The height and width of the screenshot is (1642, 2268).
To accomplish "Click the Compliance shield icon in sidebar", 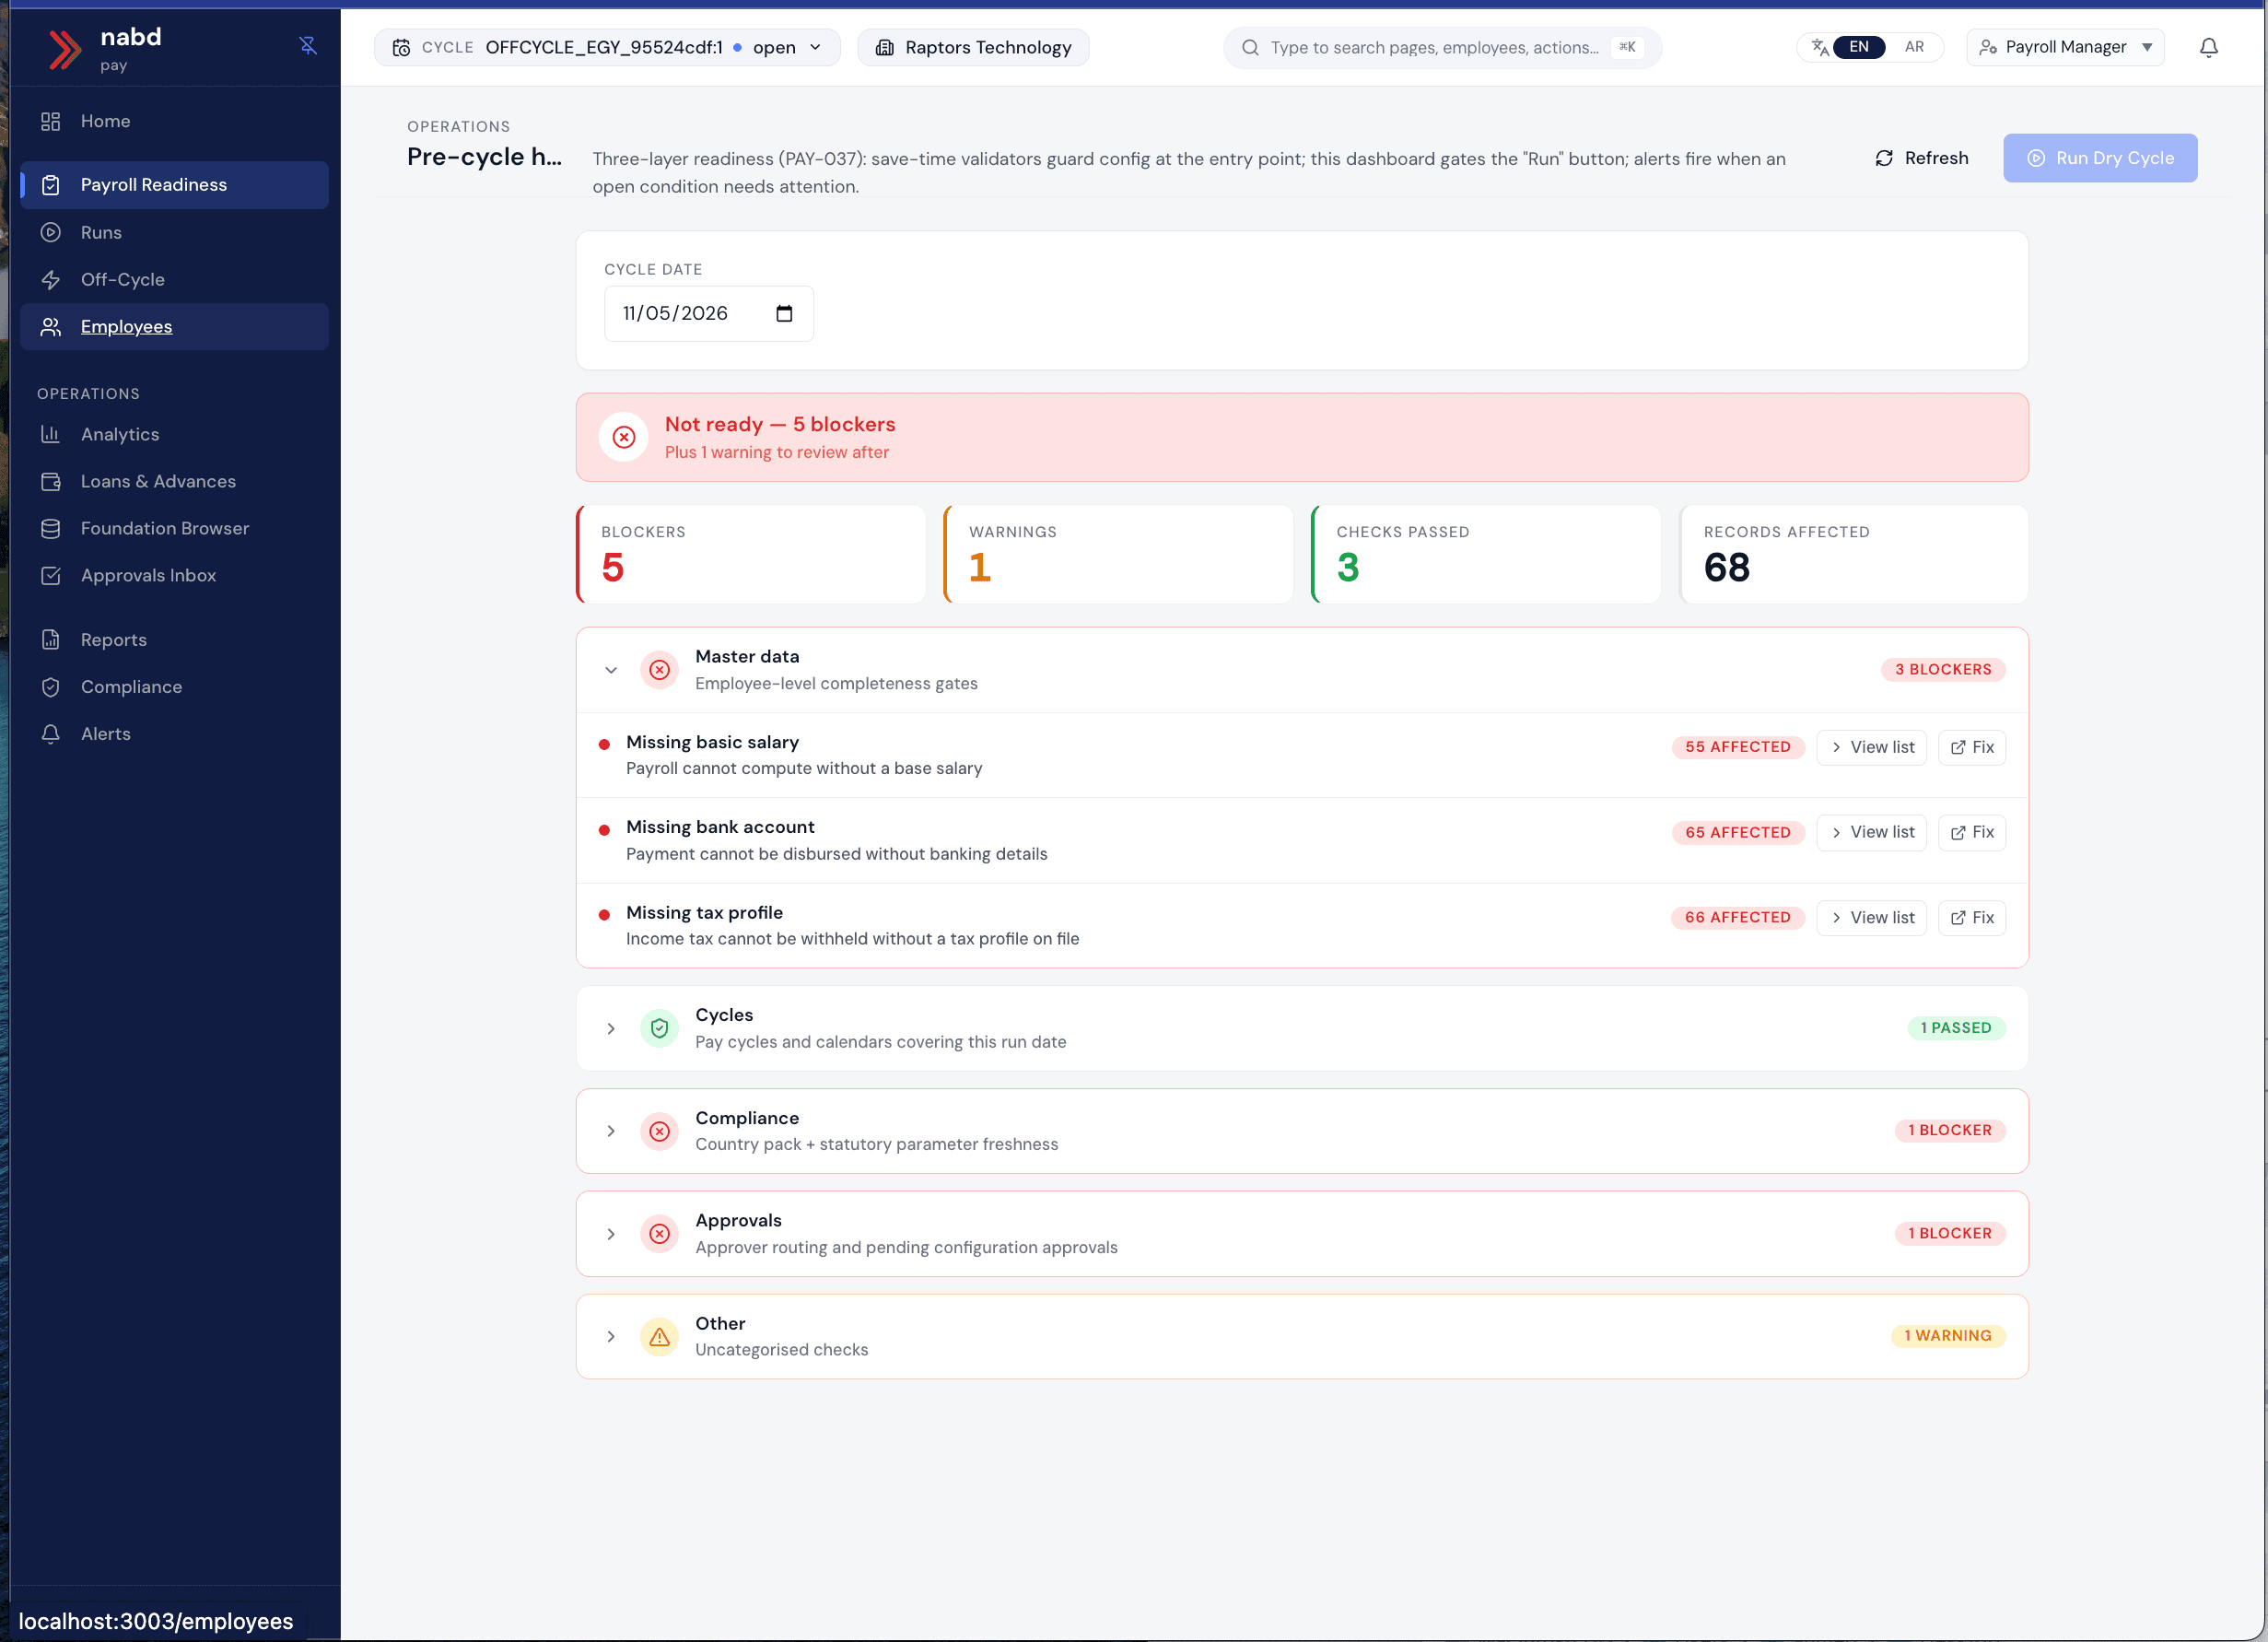I will [x=51, y=687].
